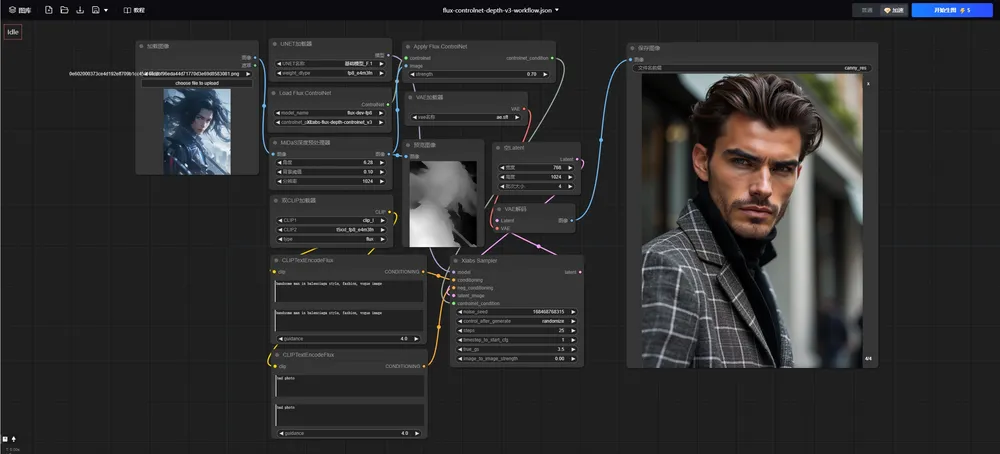Collapse Apply Flux ControlNet node via dot
This screenshot has height=454, width=1000.
408,47
